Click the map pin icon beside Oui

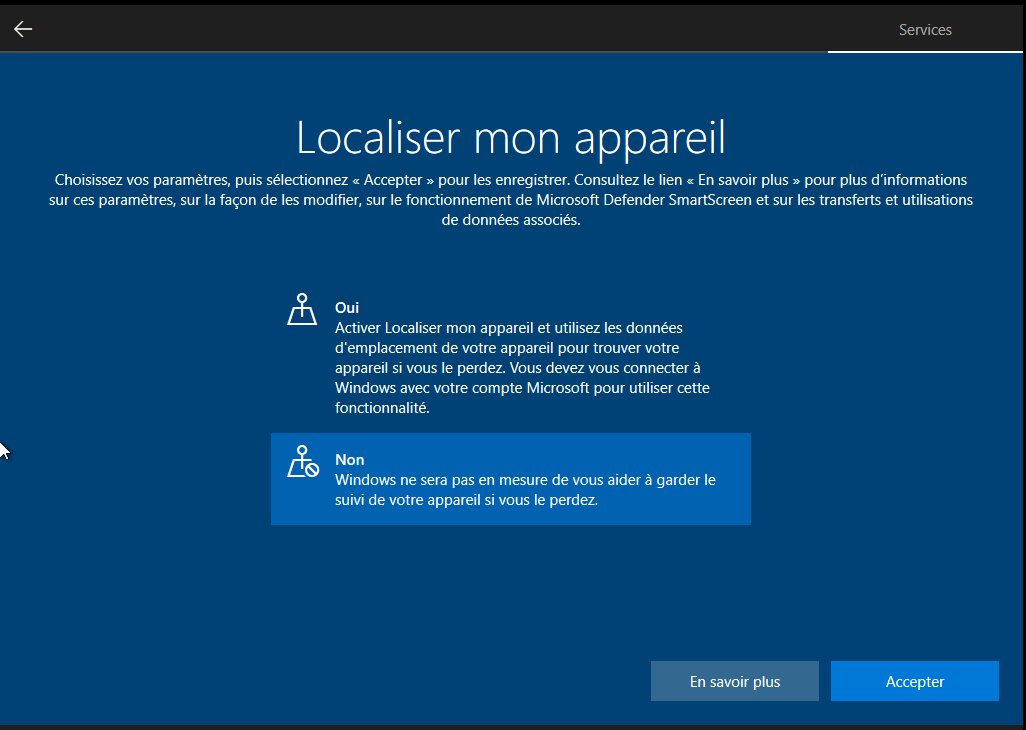coord(302,309)
